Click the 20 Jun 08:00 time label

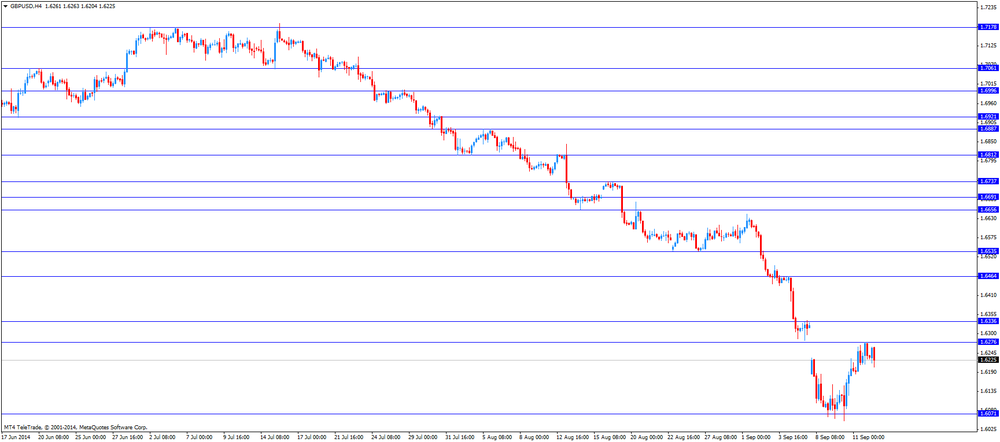pyautogui.click(x=54, y=438)
